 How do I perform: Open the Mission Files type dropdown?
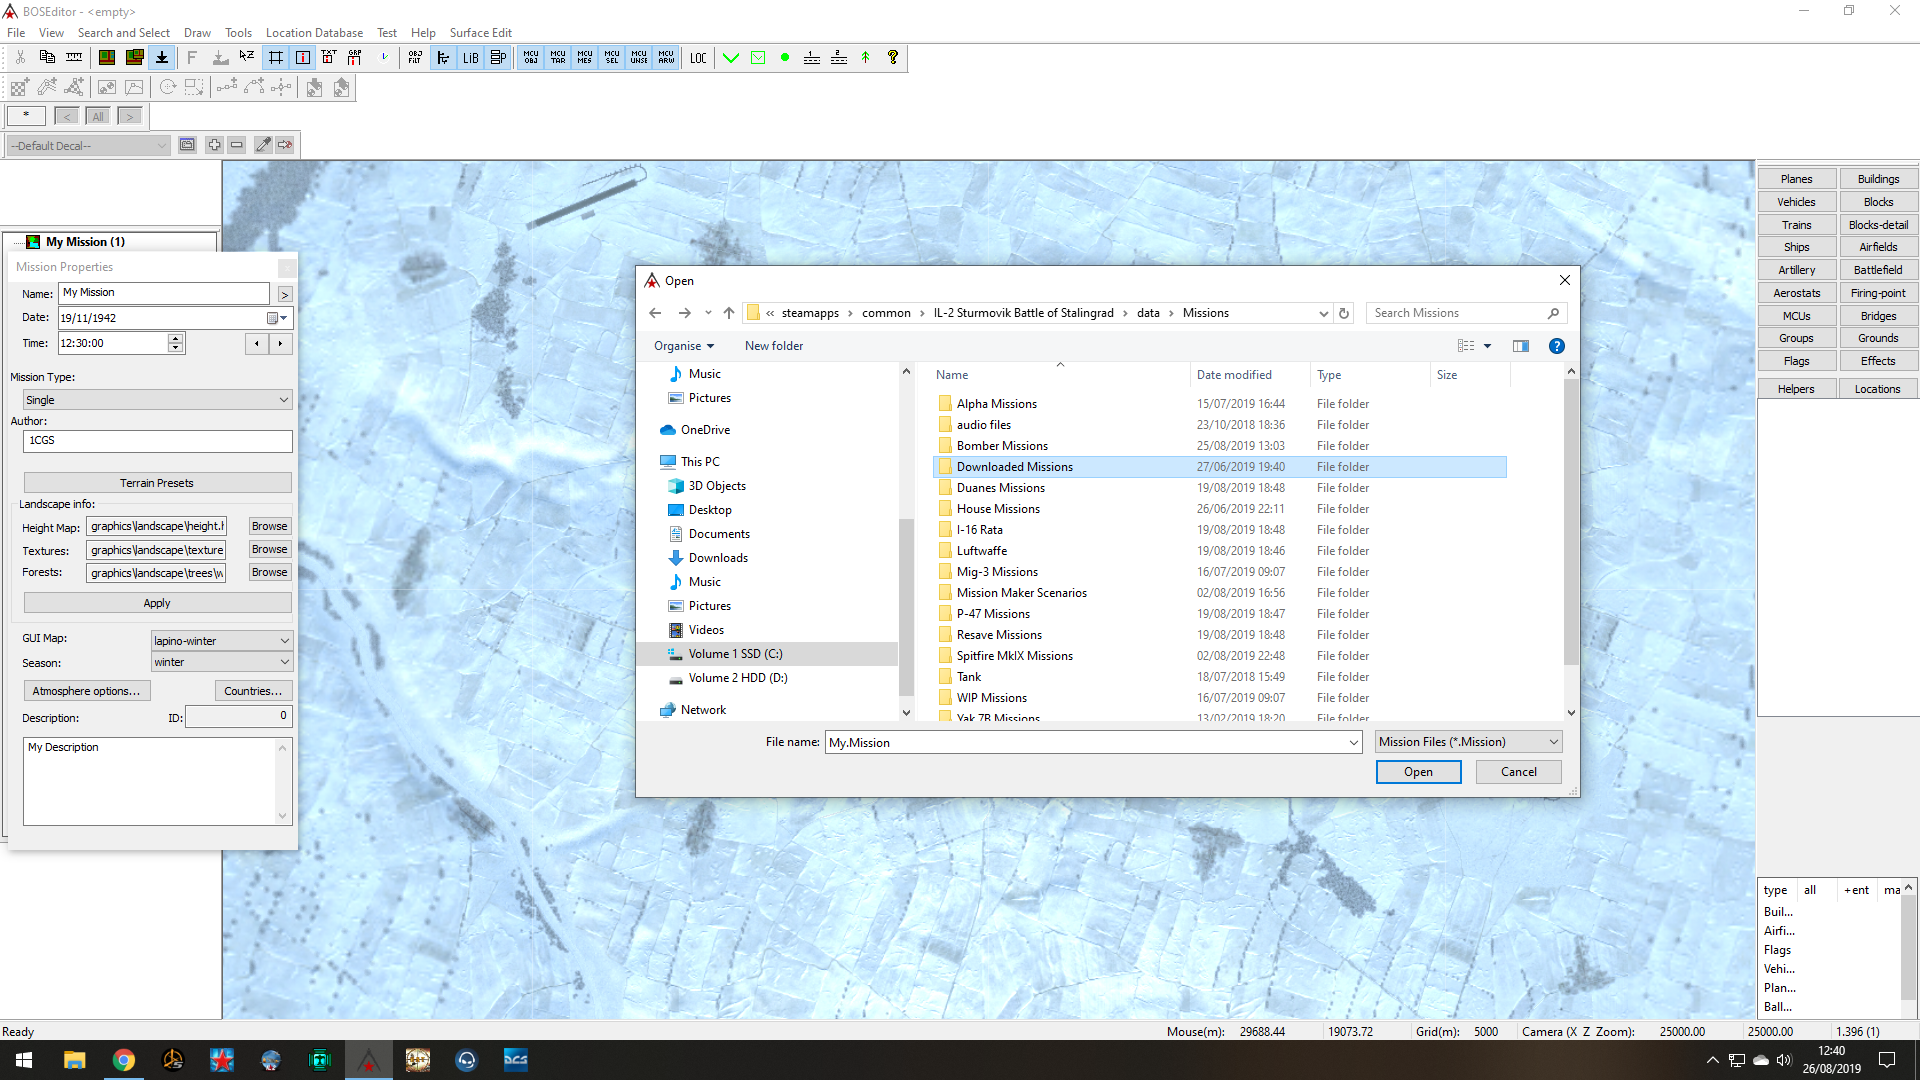[1468, 742]
